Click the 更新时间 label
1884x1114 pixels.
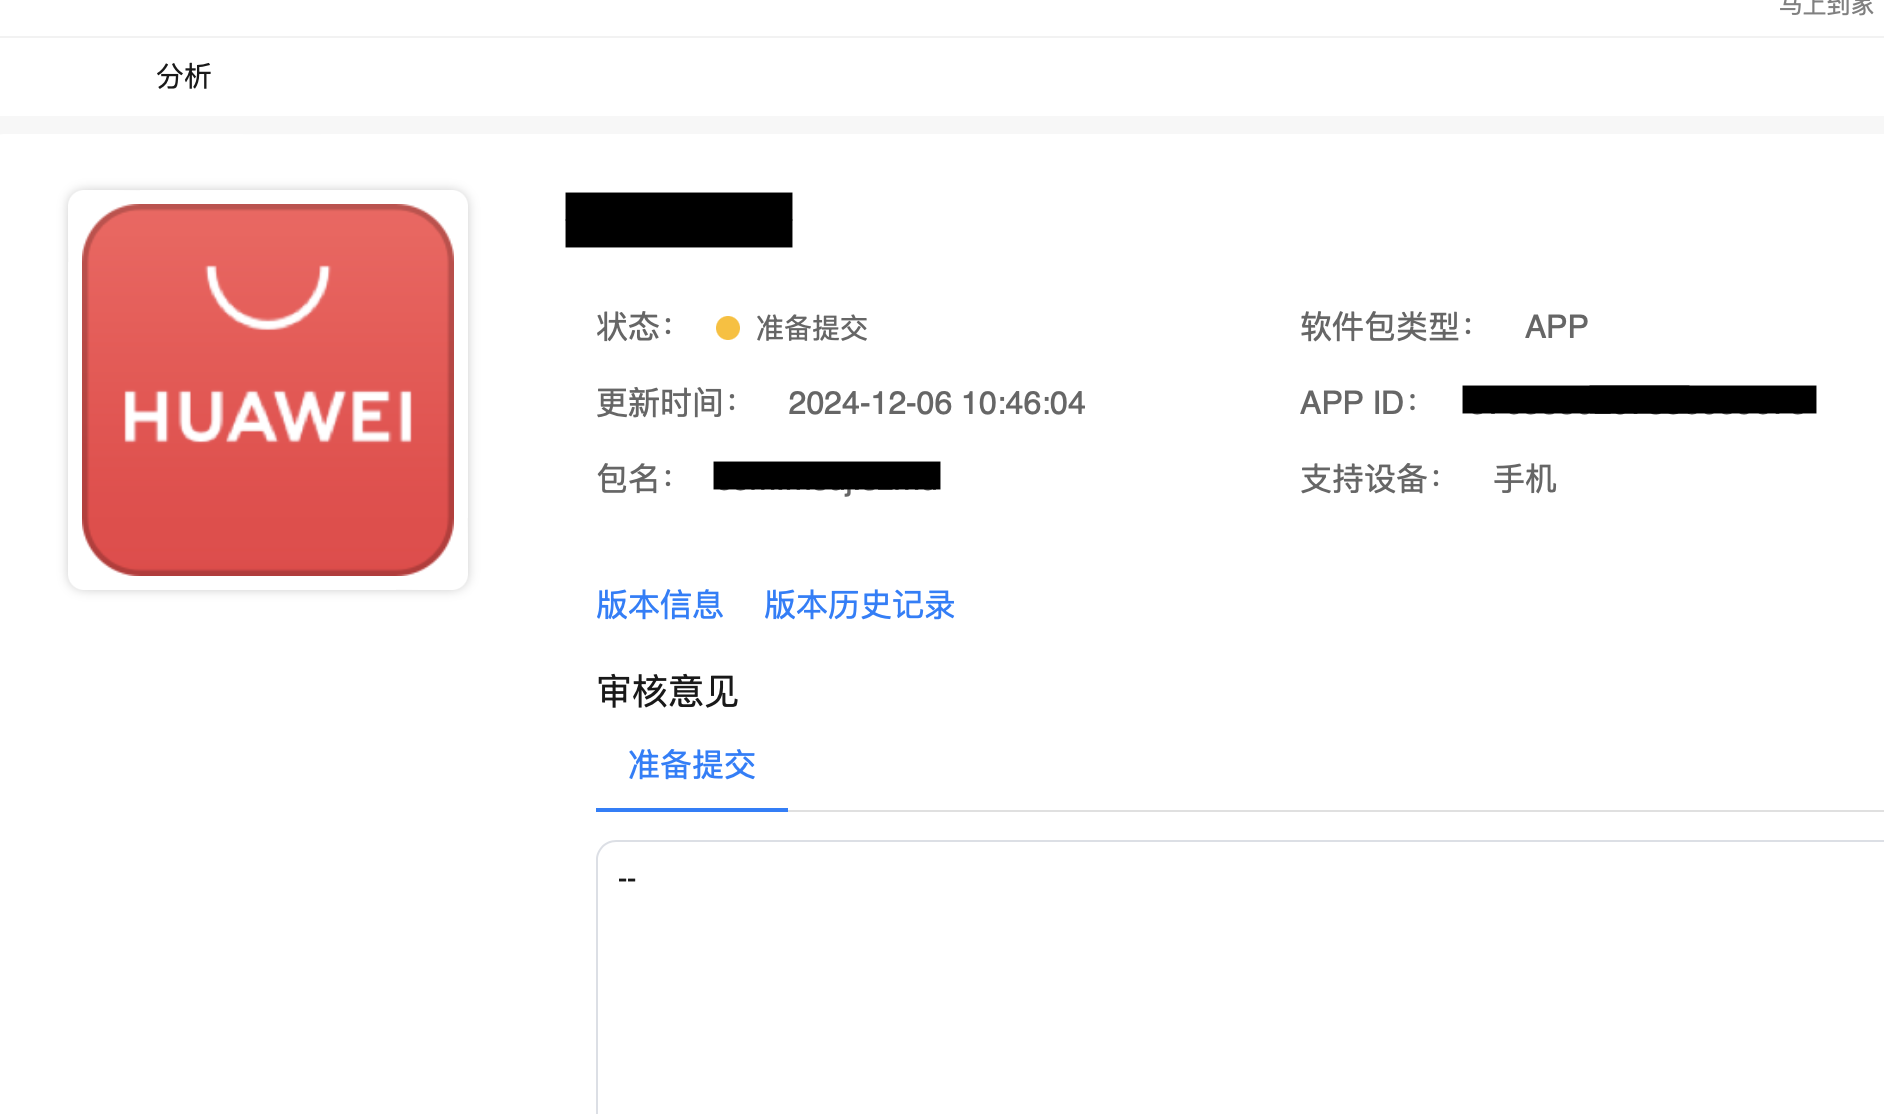[667, 403]
